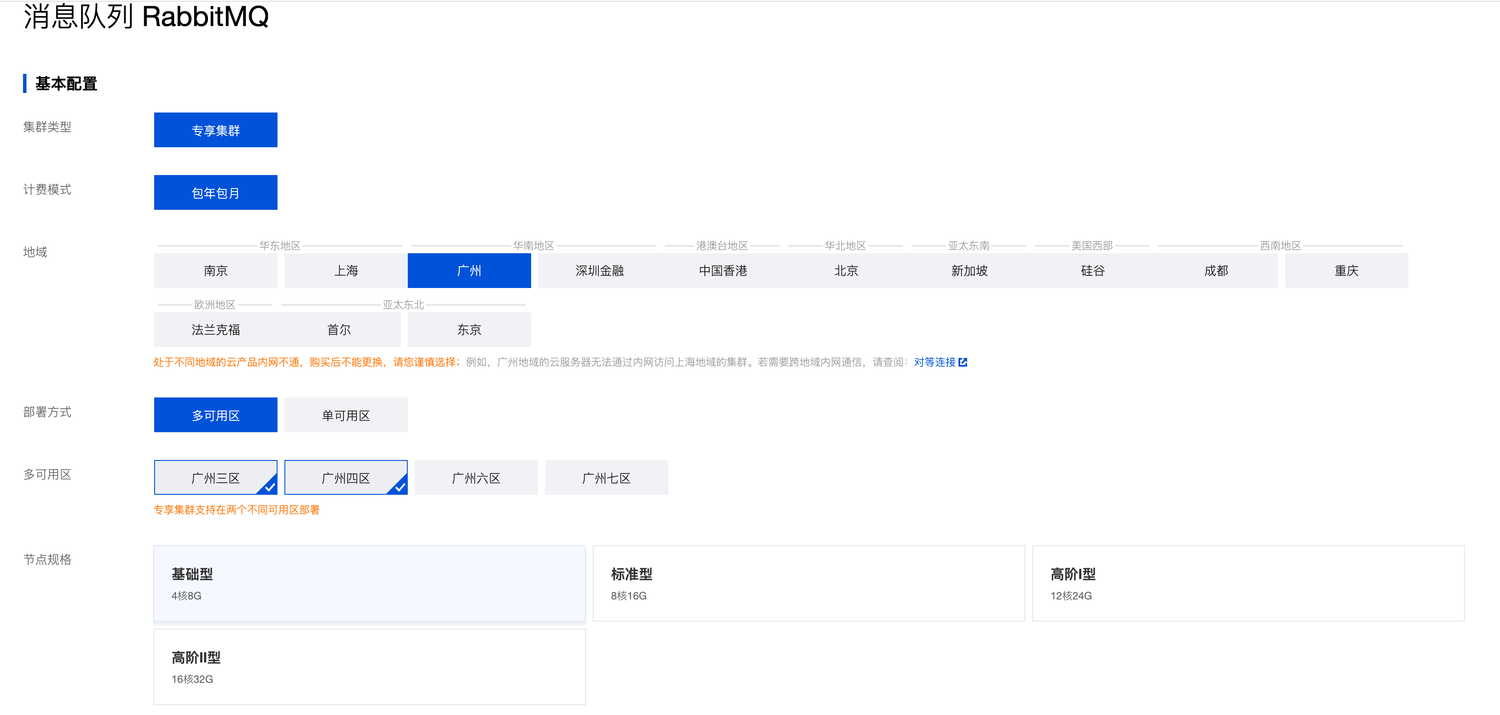Click the 基本配置 section heading

click(66, 84)
